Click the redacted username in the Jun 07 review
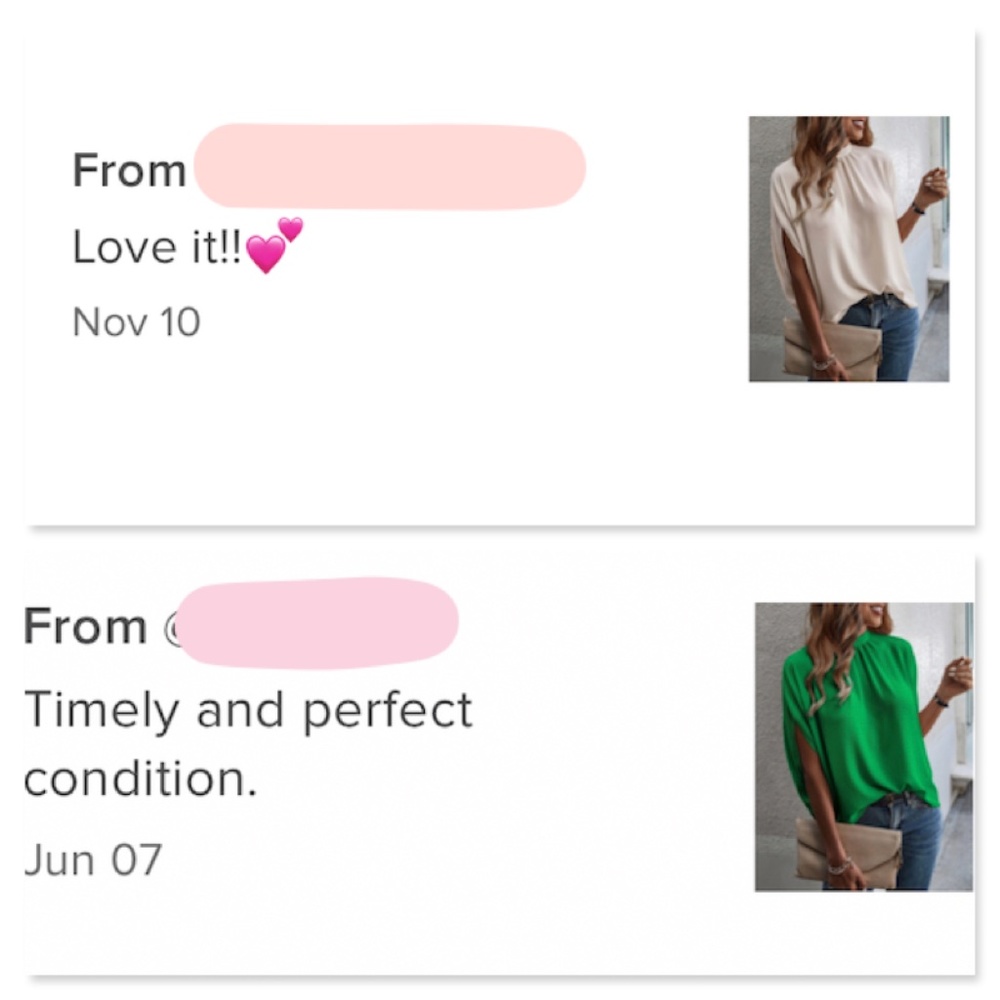Viewport: 1000px width, 1000px height. (320, 624)
